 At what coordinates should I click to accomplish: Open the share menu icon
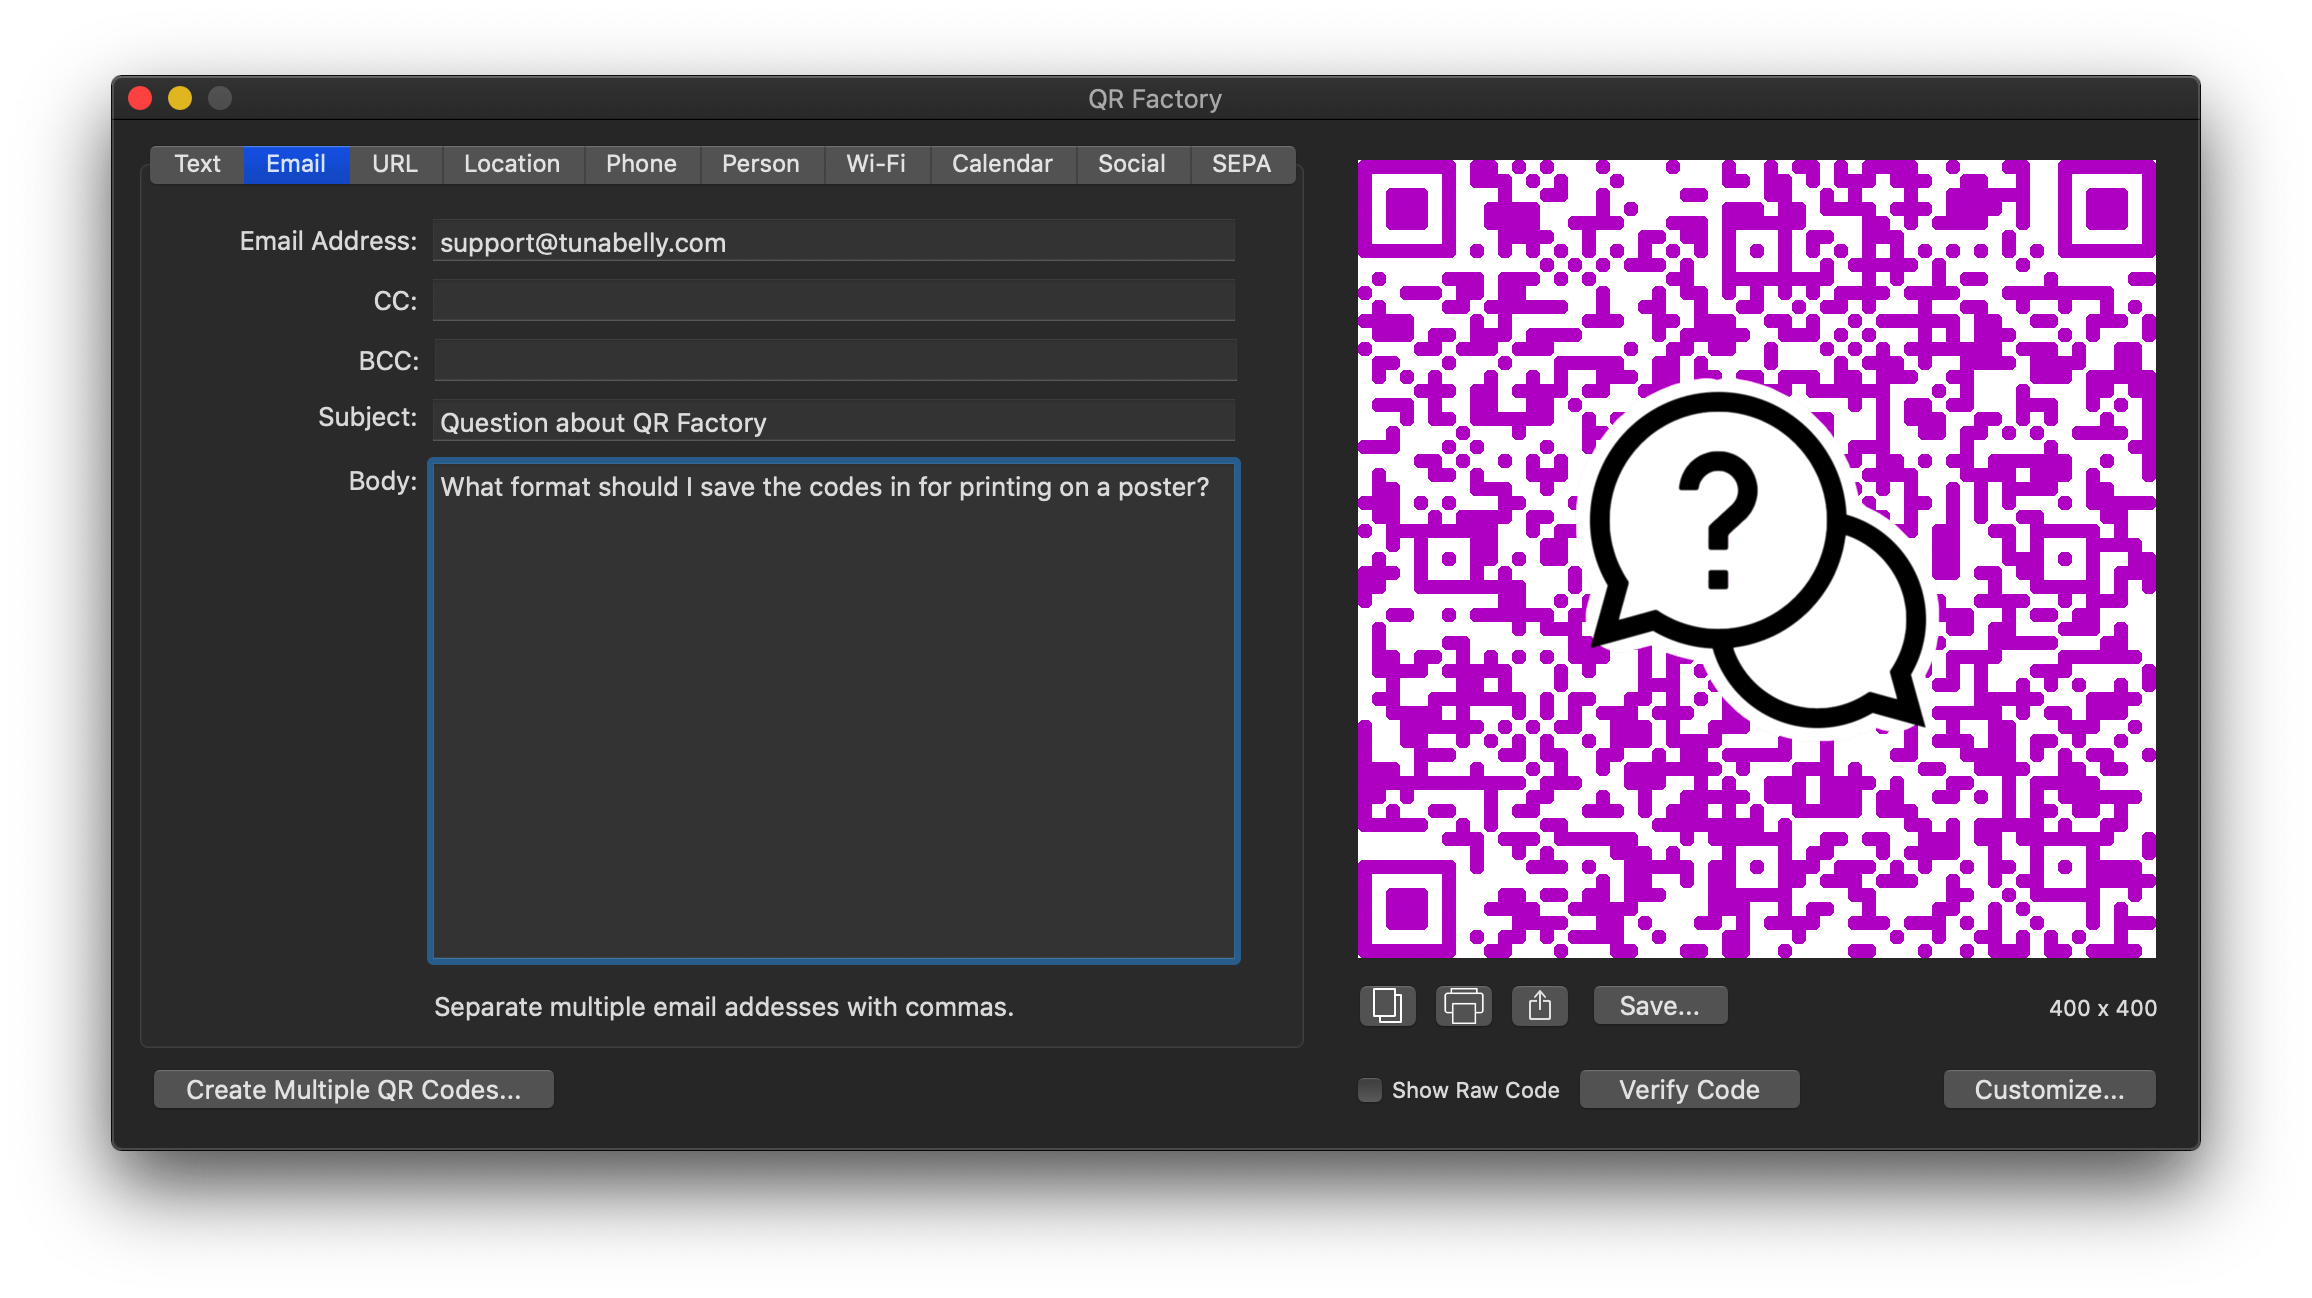click(1539, 1005)
